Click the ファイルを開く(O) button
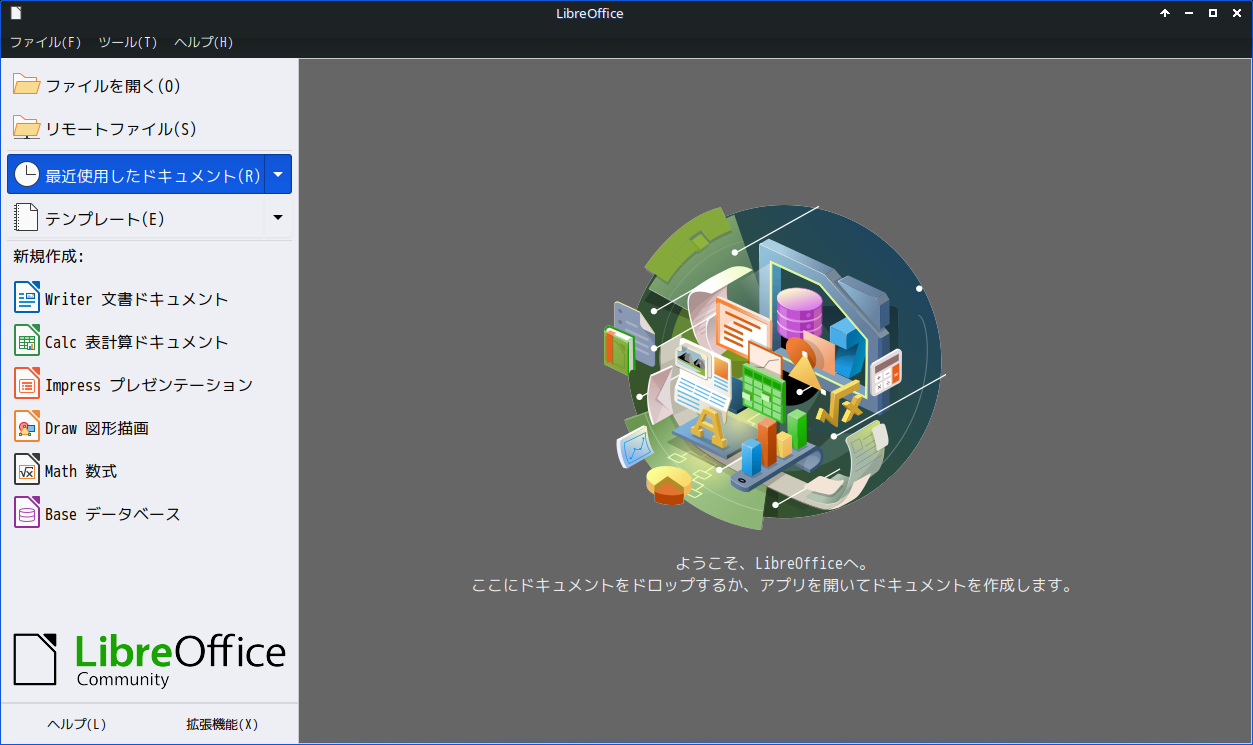 click(149, 86)
